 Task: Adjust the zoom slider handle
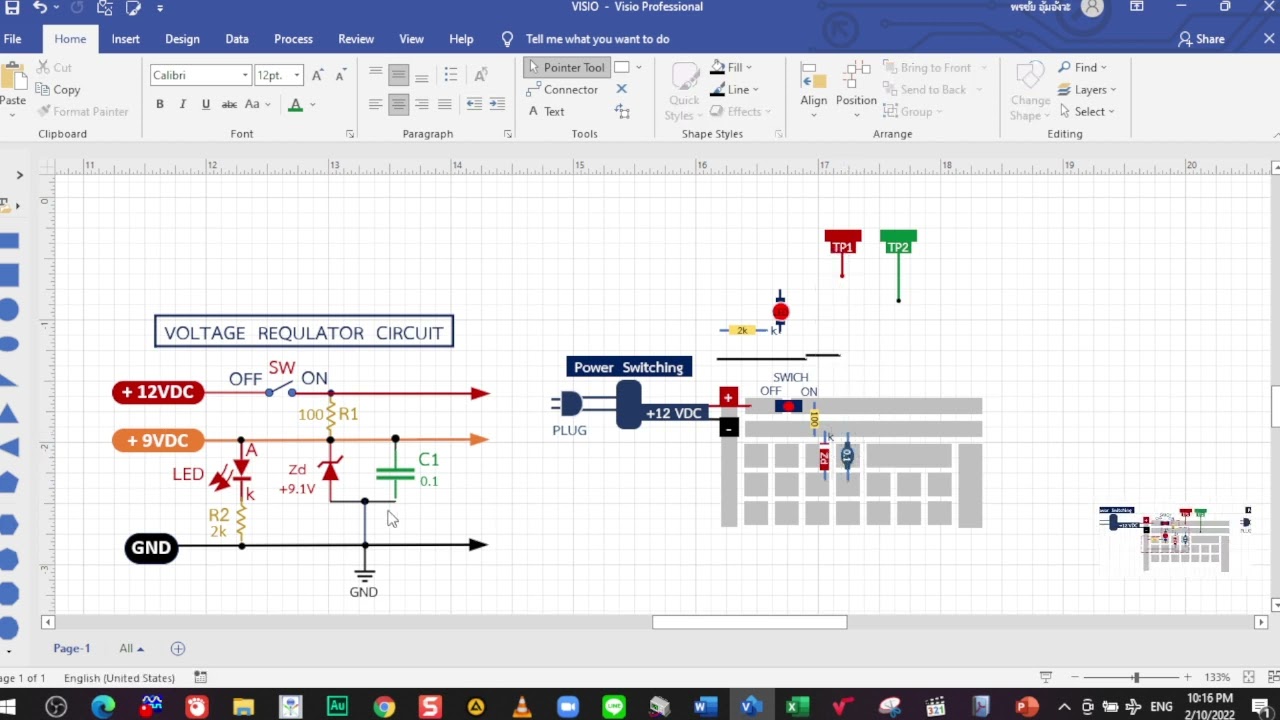(x=1135, y=677)
